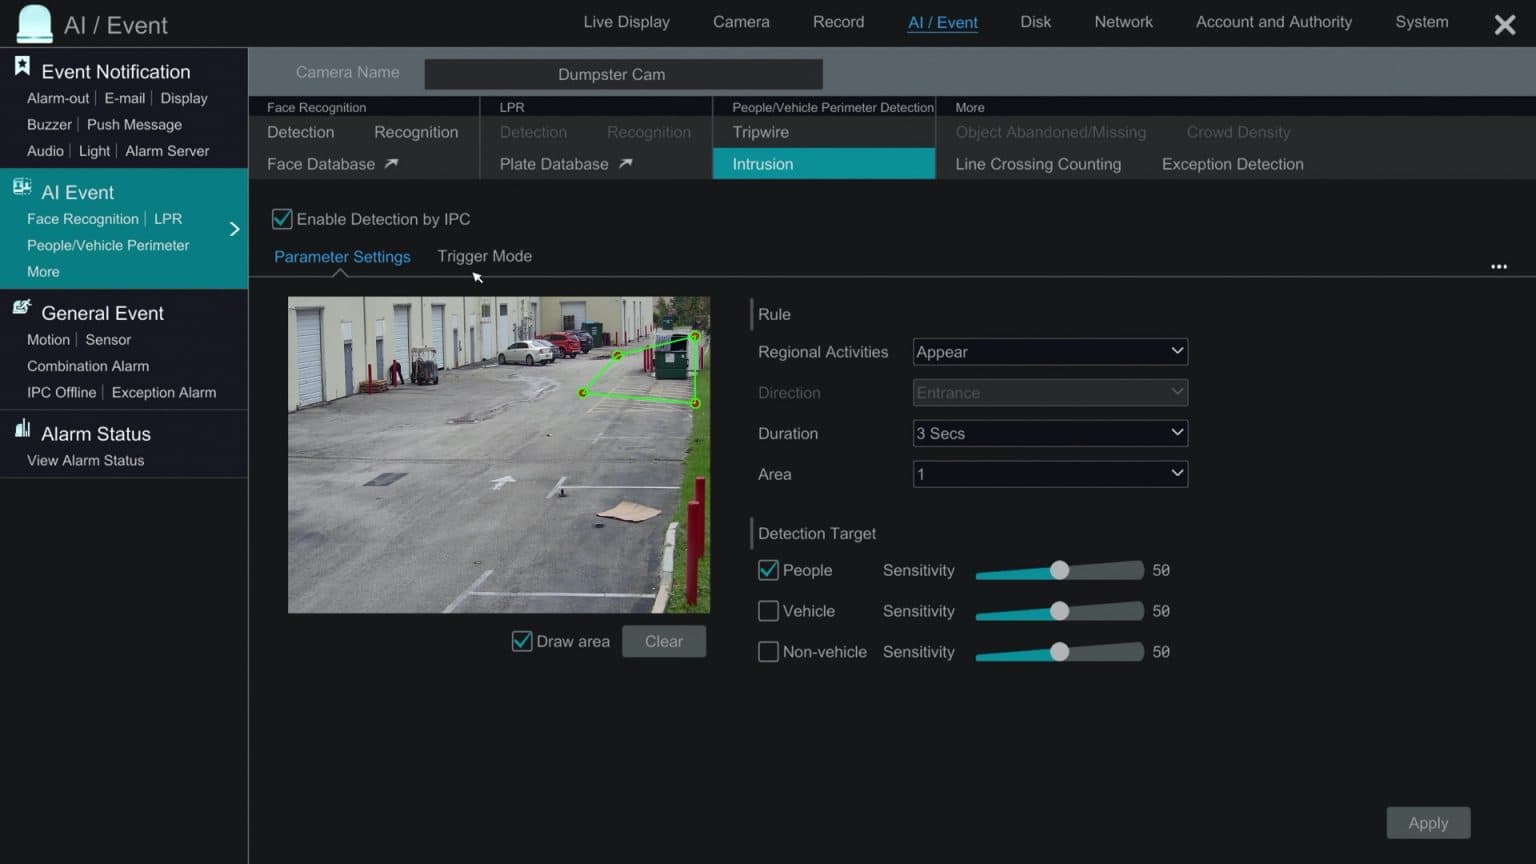Click the Event Notification bookmark icon
This screenshot has height=864, width=1536.
point(22,67)
